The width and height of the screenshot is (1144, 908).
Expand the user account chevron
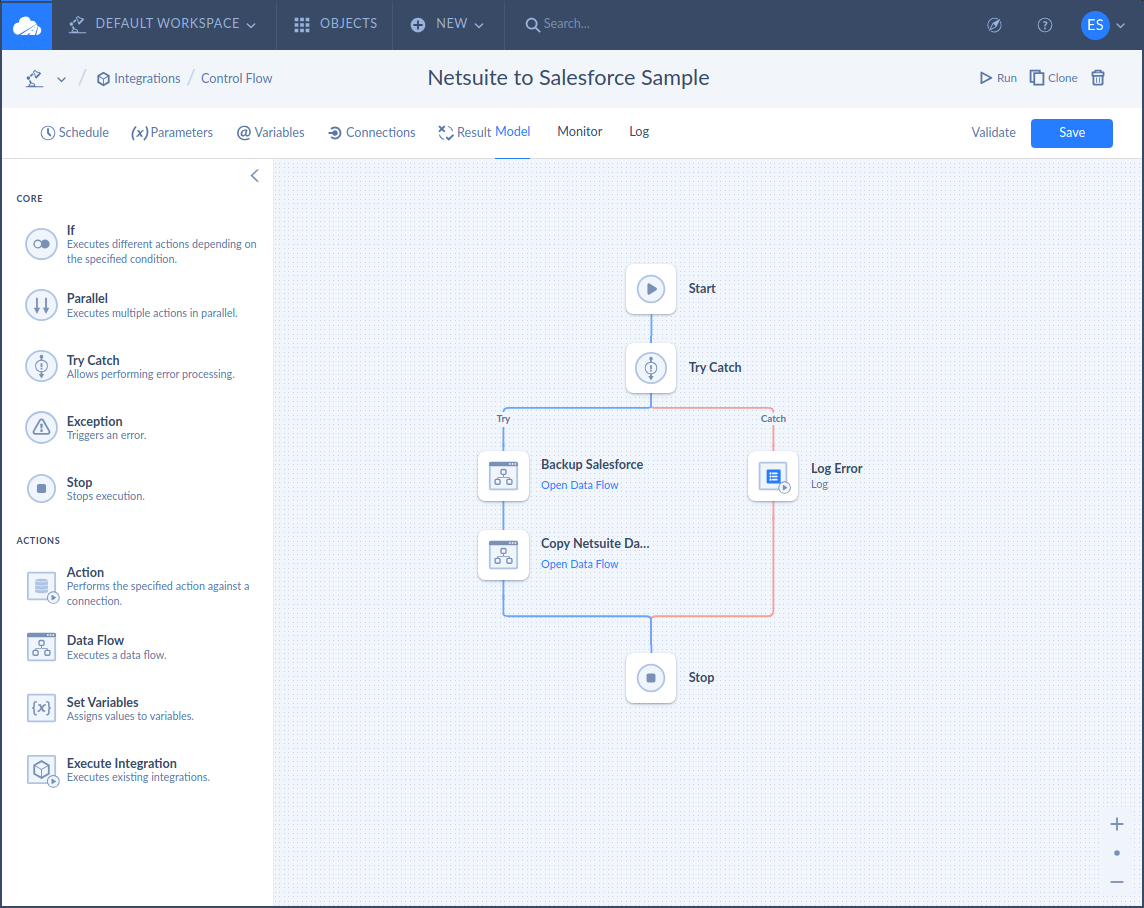[x=1121, y=26]
